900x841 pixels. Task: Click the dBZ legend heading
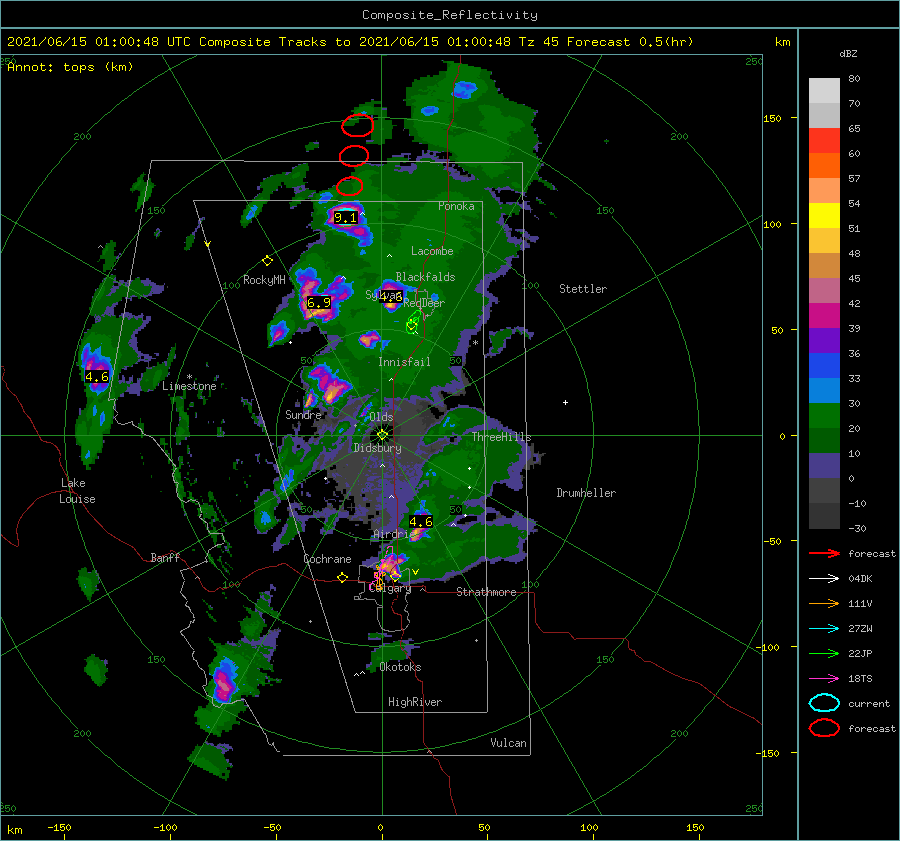pyautogui.click(x=848, y=53)
